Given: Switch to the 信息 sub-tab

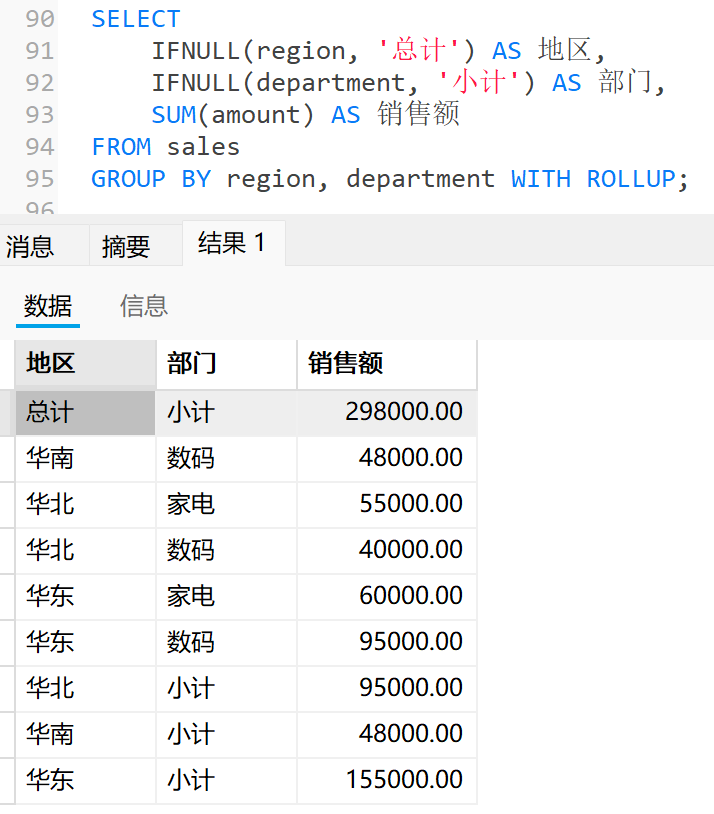Looking at the screenshot, I should click(x=144, y=305).
